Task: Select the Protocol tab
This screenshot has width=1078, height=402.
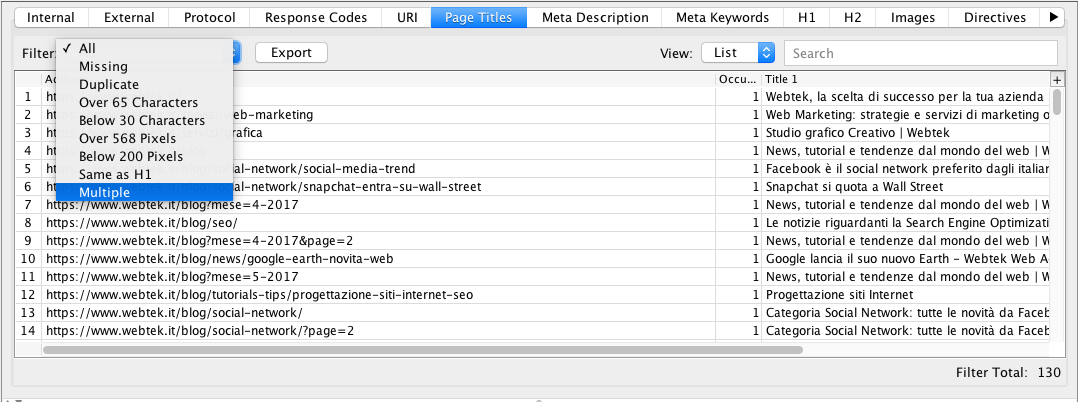Action: [210, 18]
